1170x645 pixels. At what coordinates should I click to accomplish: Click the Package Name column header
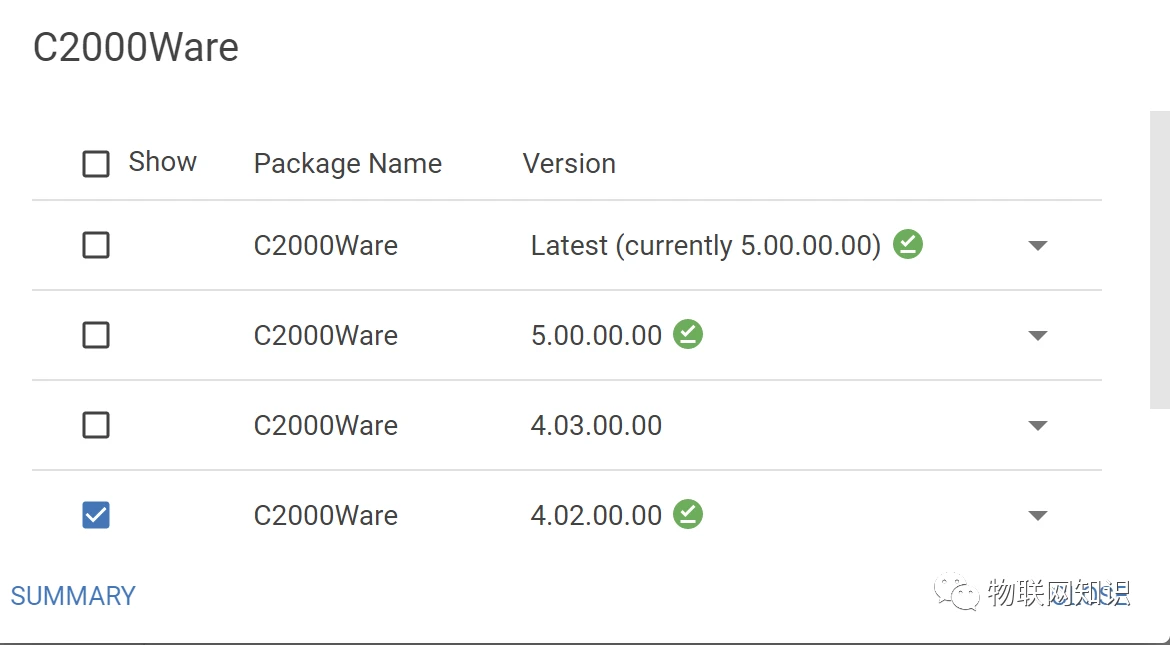pos(347,164)
